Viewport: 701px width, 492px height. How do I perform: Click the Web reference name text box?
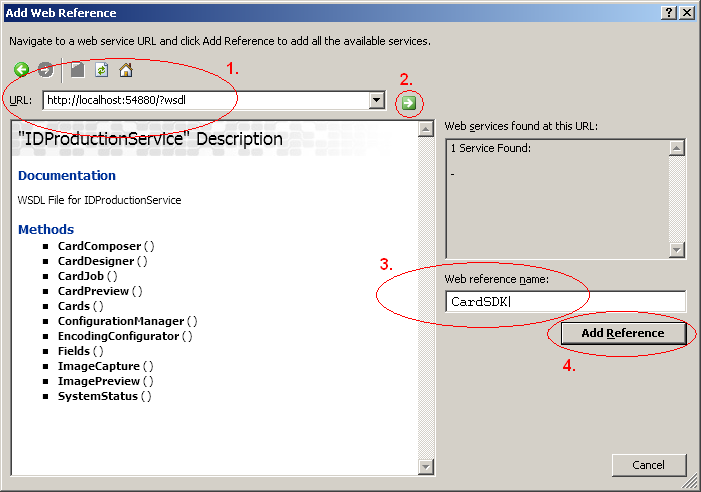click(x=565, y=302)
